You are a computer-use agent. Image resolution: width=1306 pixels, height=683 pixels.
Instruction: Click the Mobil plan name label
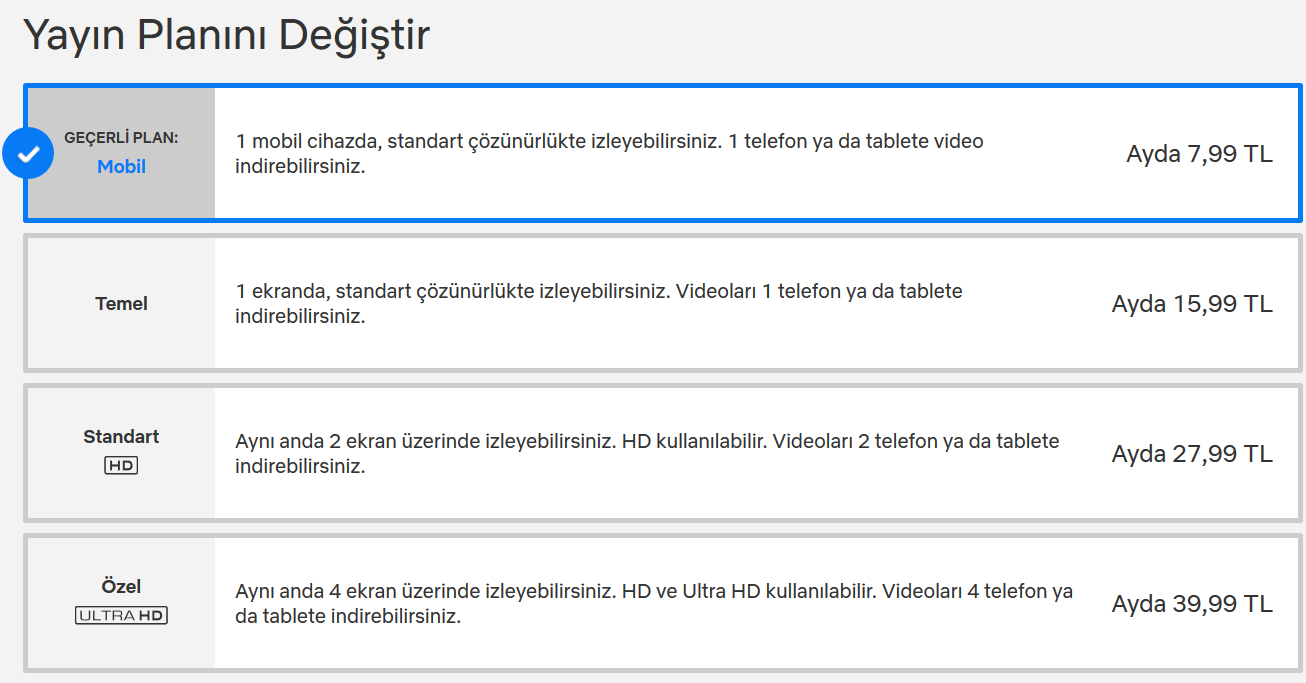[x=121, y=167]
